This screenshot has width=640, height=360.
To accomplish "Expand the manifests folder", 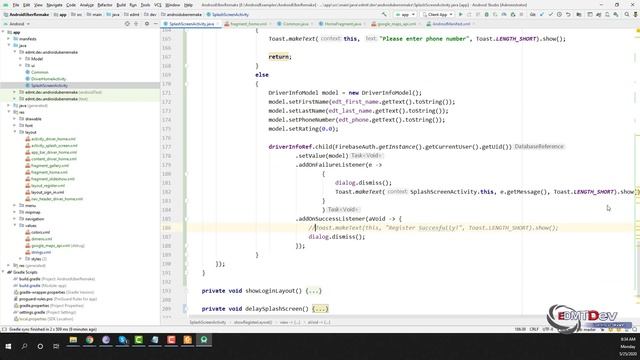I will 9,39.
